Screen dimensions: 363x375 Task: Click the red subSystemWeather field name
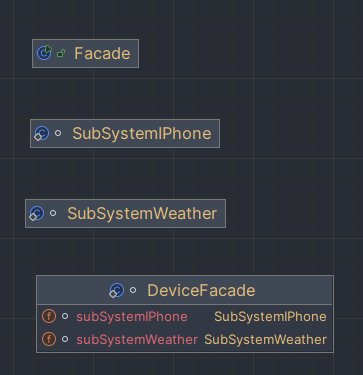coord(137,340)
